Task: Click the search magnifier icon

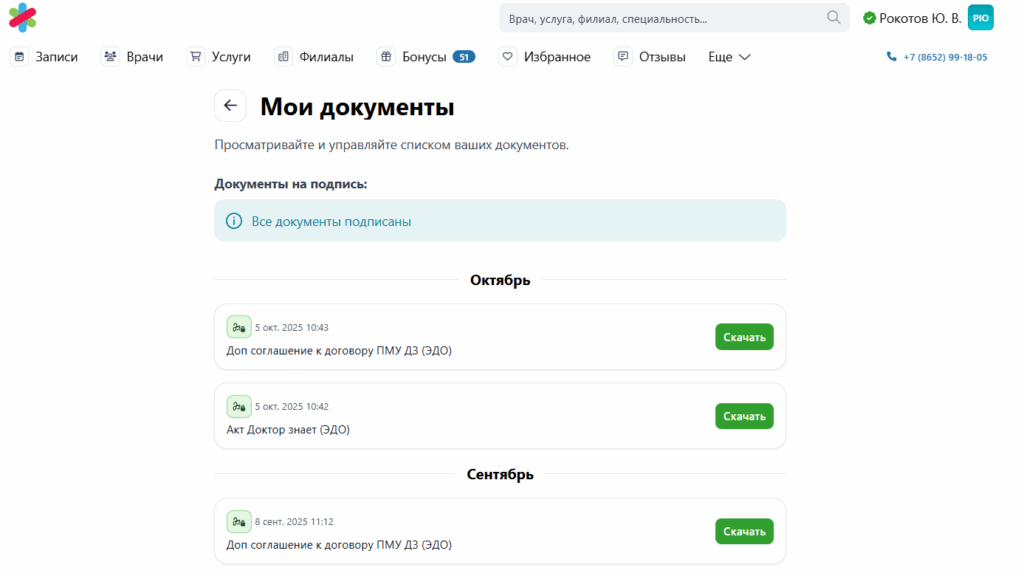Action: [x=833, y=18]
